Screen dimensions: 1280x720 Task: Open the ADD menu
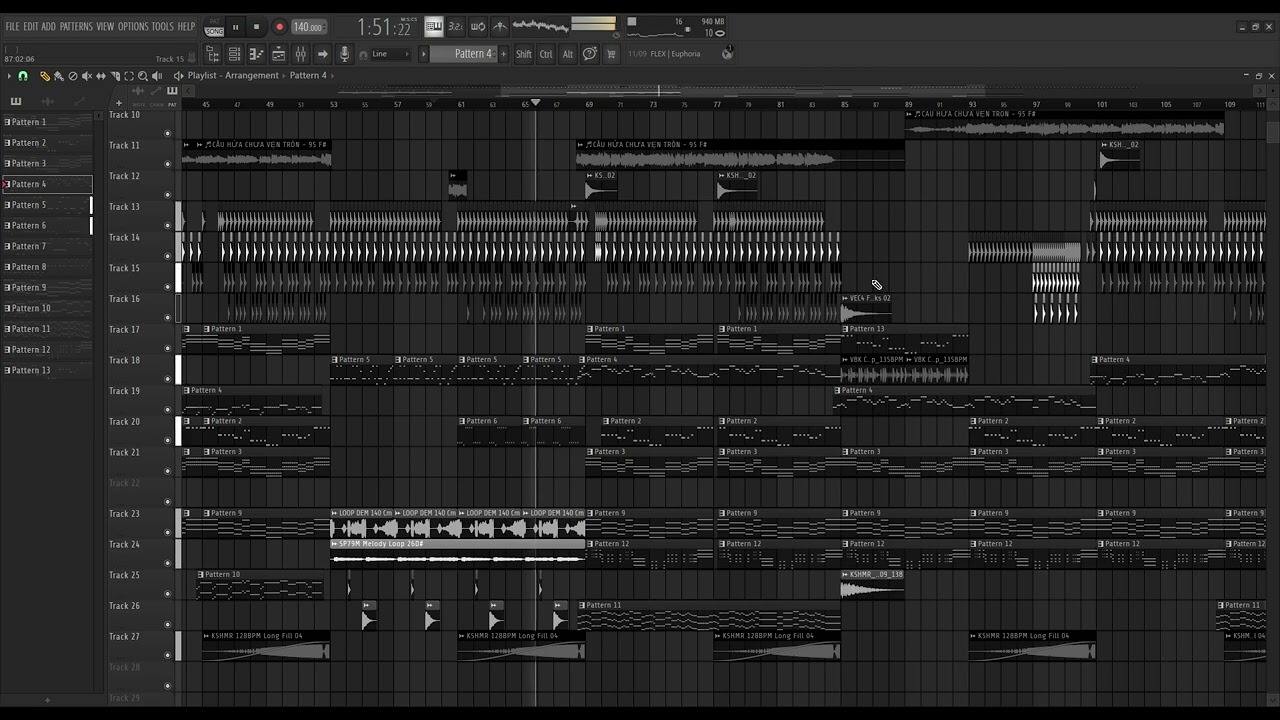pos(49,27)
